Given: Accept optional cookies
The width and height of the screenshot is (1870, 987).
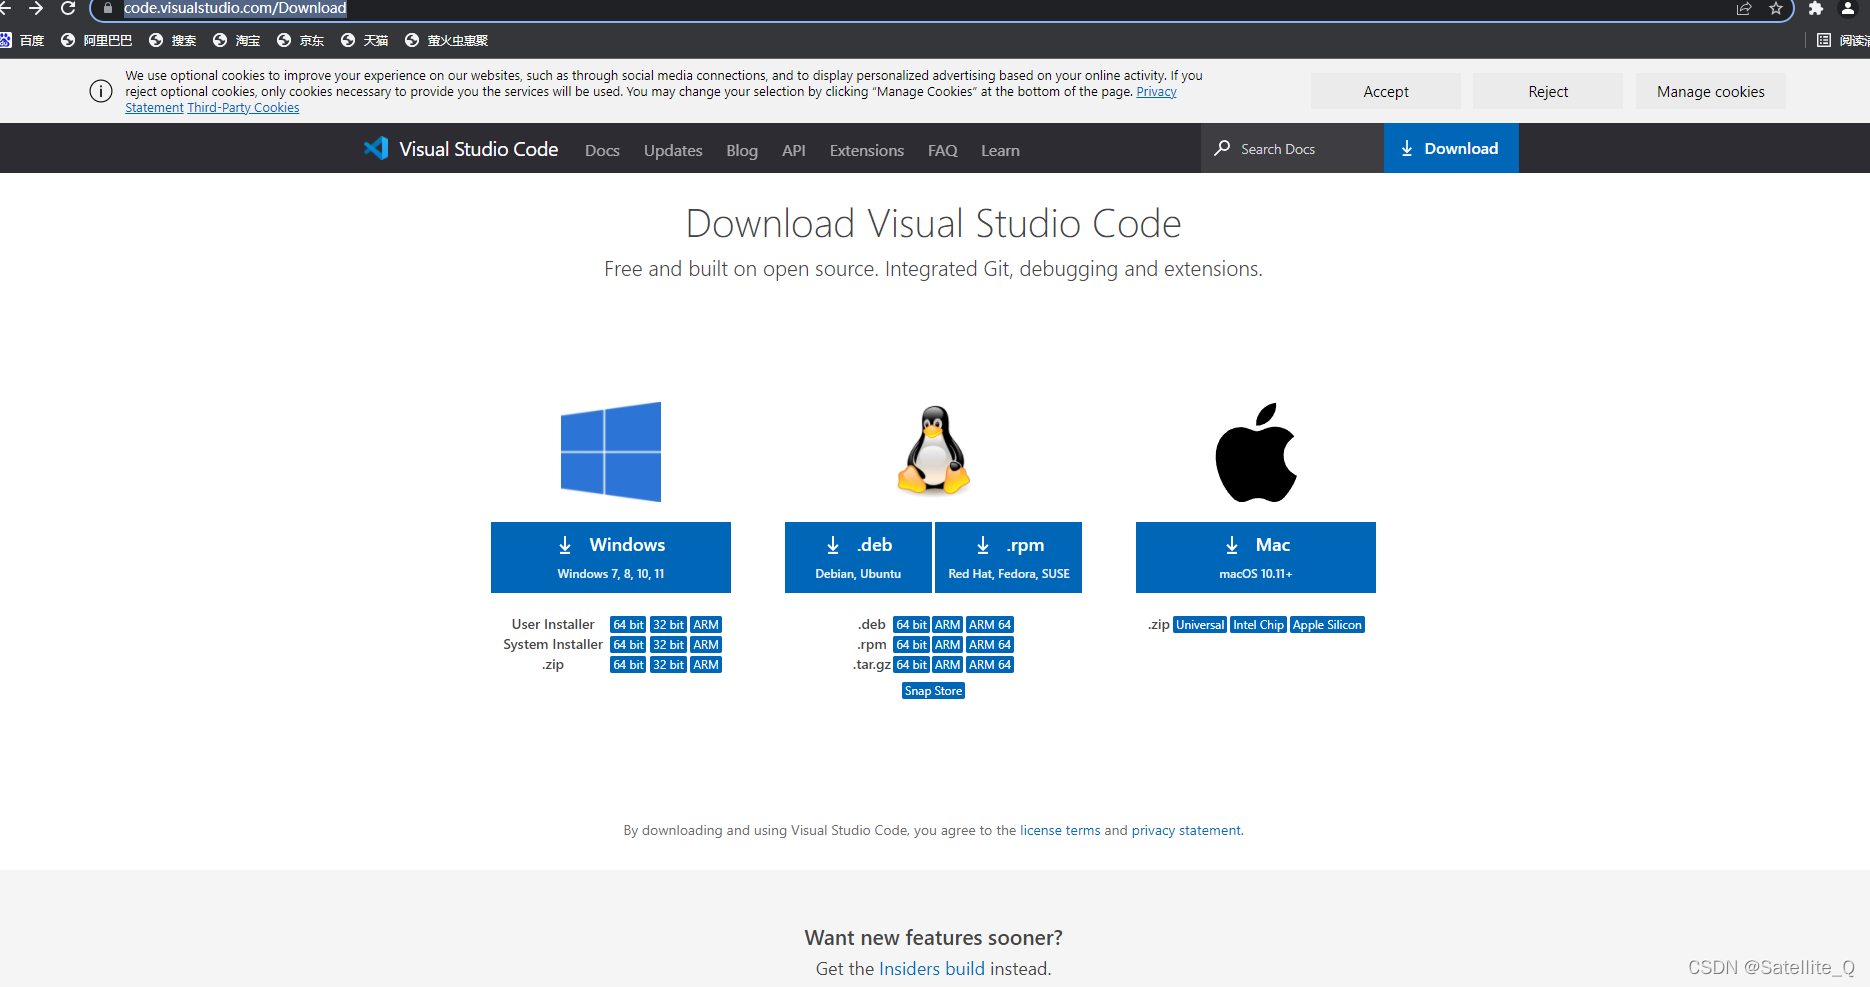Looking at the screenshot, I should click(1386, 91).
